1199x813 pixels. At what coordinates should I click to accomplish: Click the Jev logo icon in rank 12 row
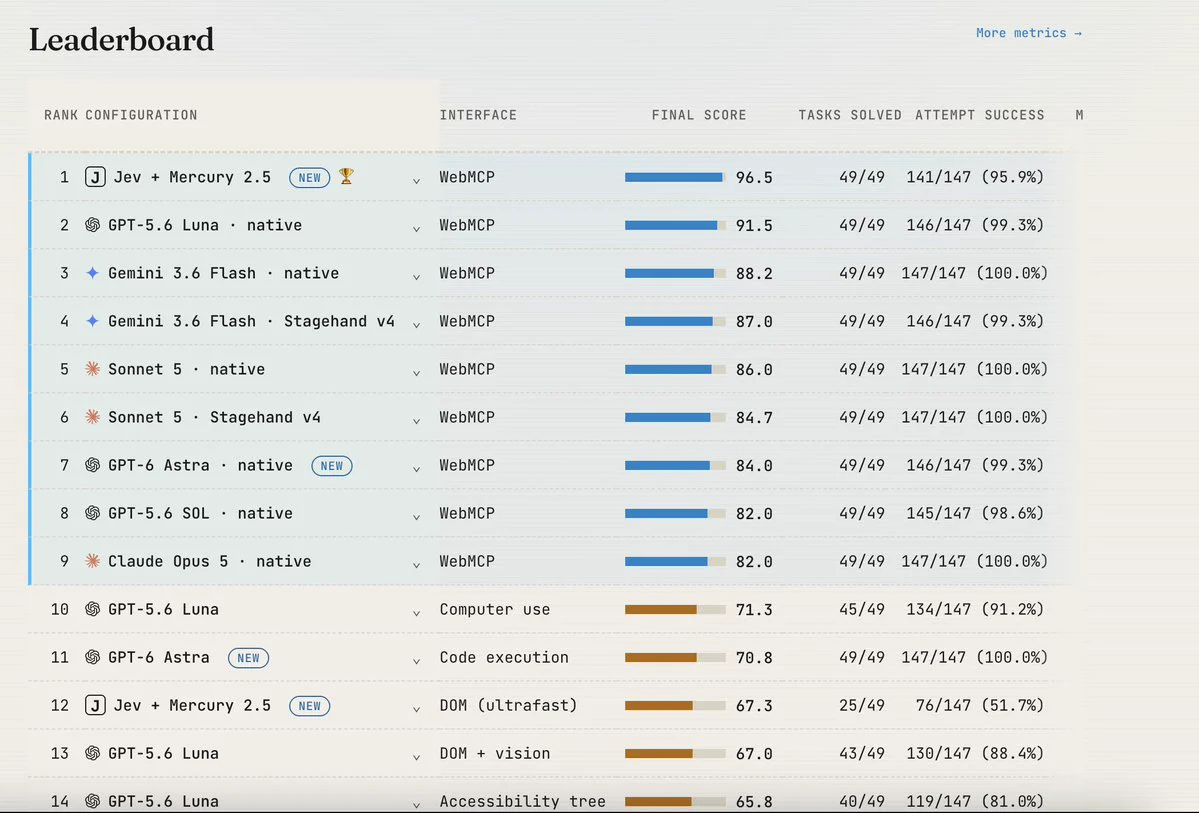(x=95, y=705)
